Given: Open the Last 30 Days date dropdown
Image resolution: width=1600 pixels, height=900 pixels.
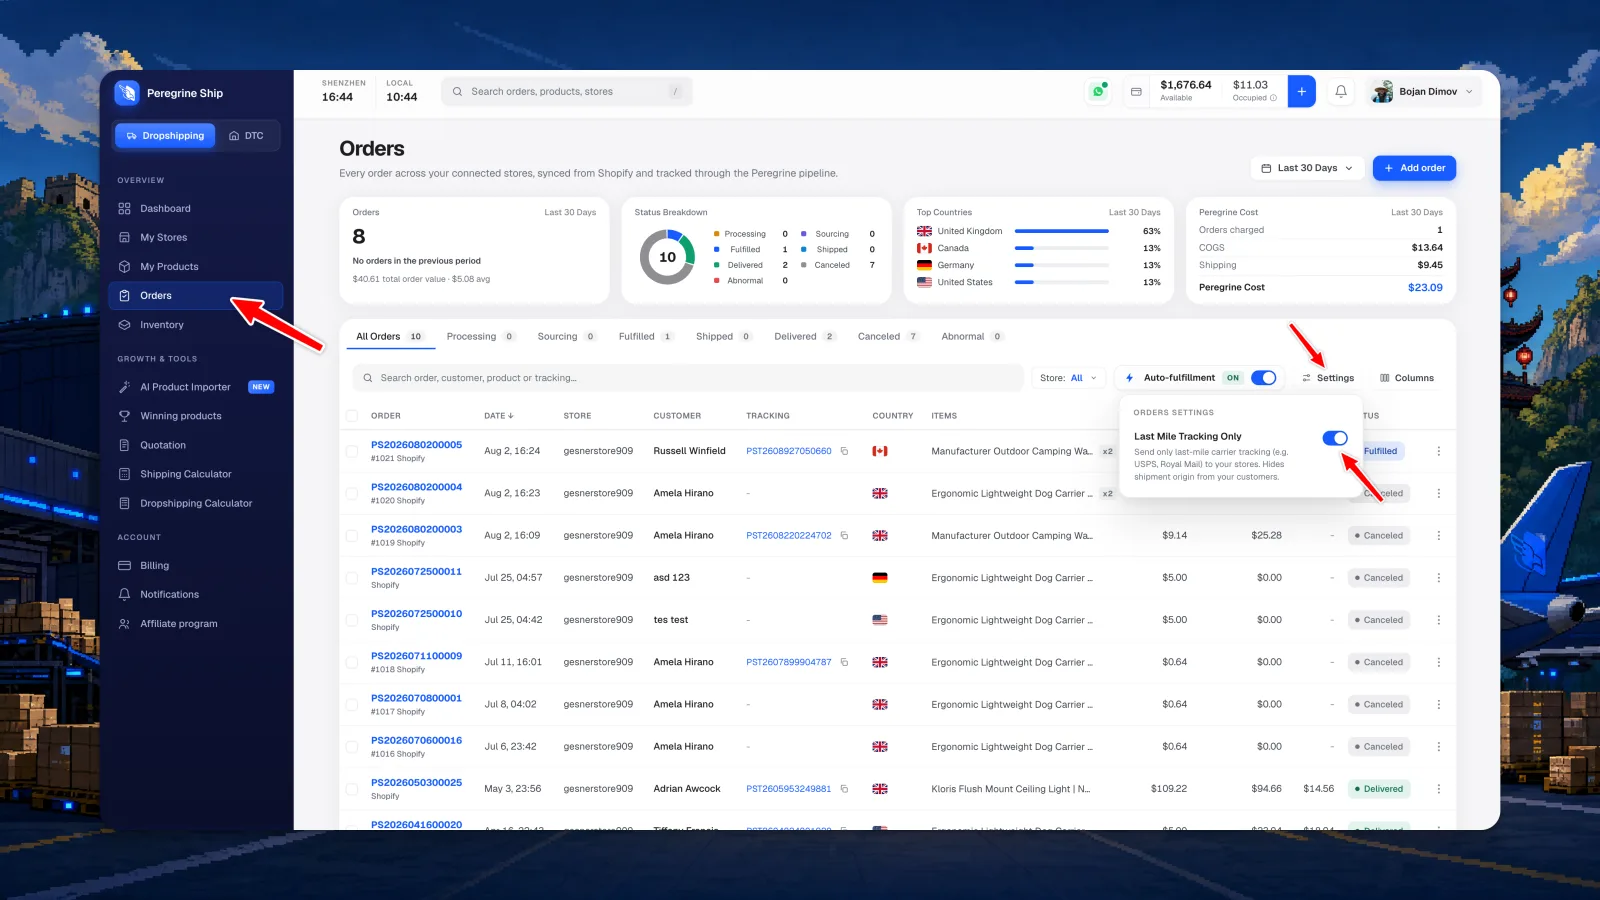Looking at the screenshot, I should [x=1307, y=168].
